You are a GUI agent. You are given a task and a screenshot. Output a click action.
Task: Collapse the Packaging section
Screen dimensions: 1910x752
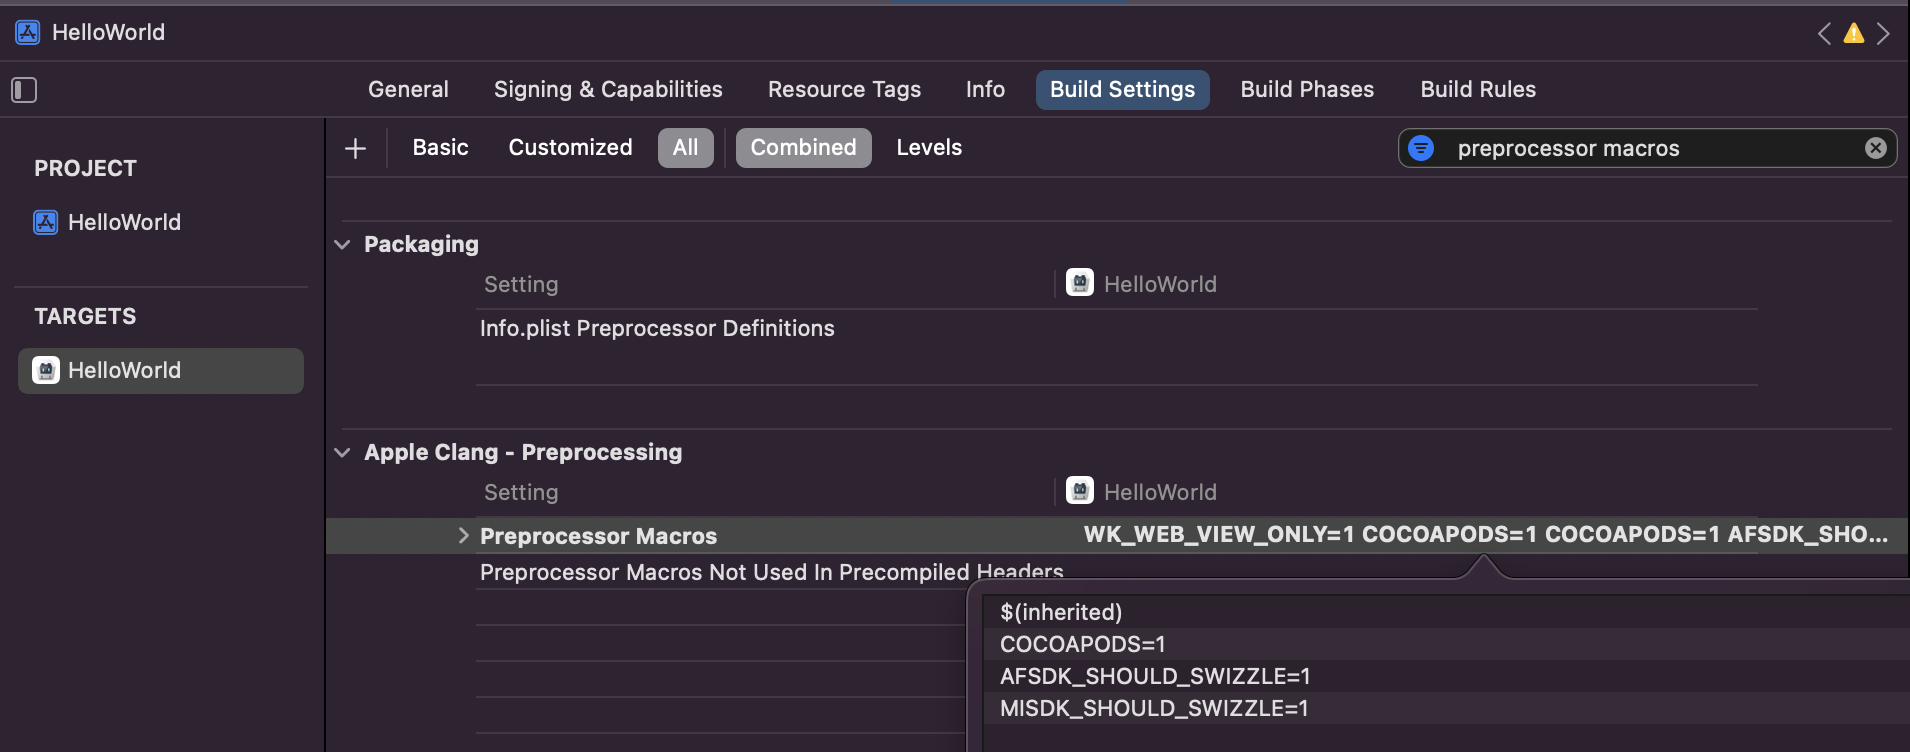click(x=342, y=245)
